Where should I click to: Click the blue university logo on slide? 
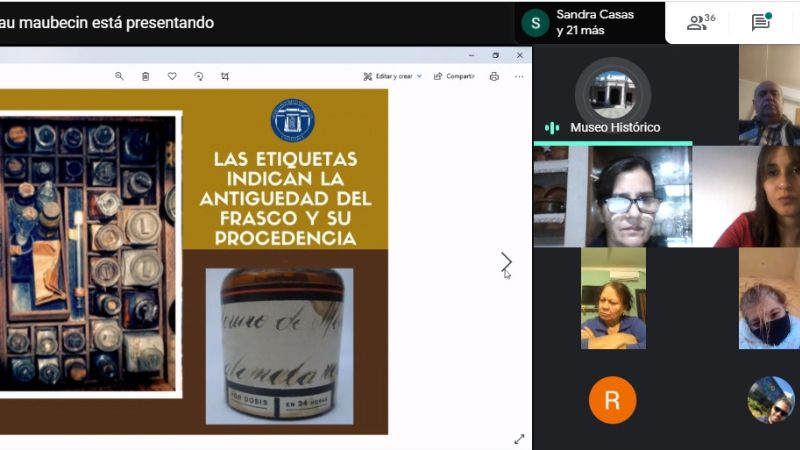pos(292,120)
